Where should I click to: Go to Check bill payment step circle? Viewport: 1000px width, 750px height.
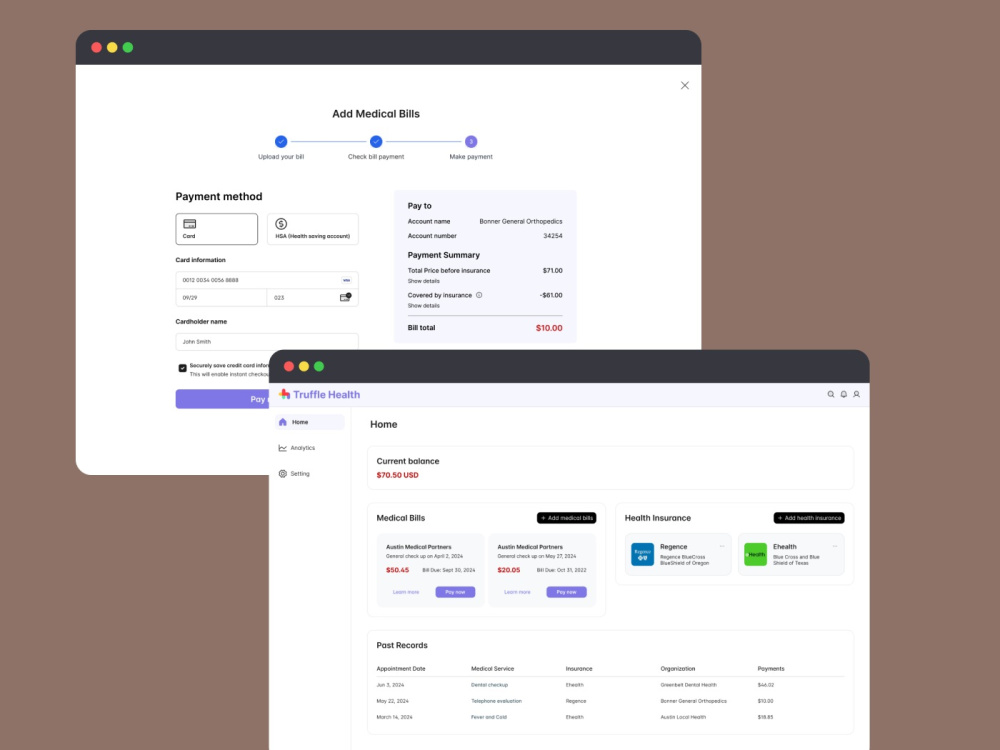[376, 142]
